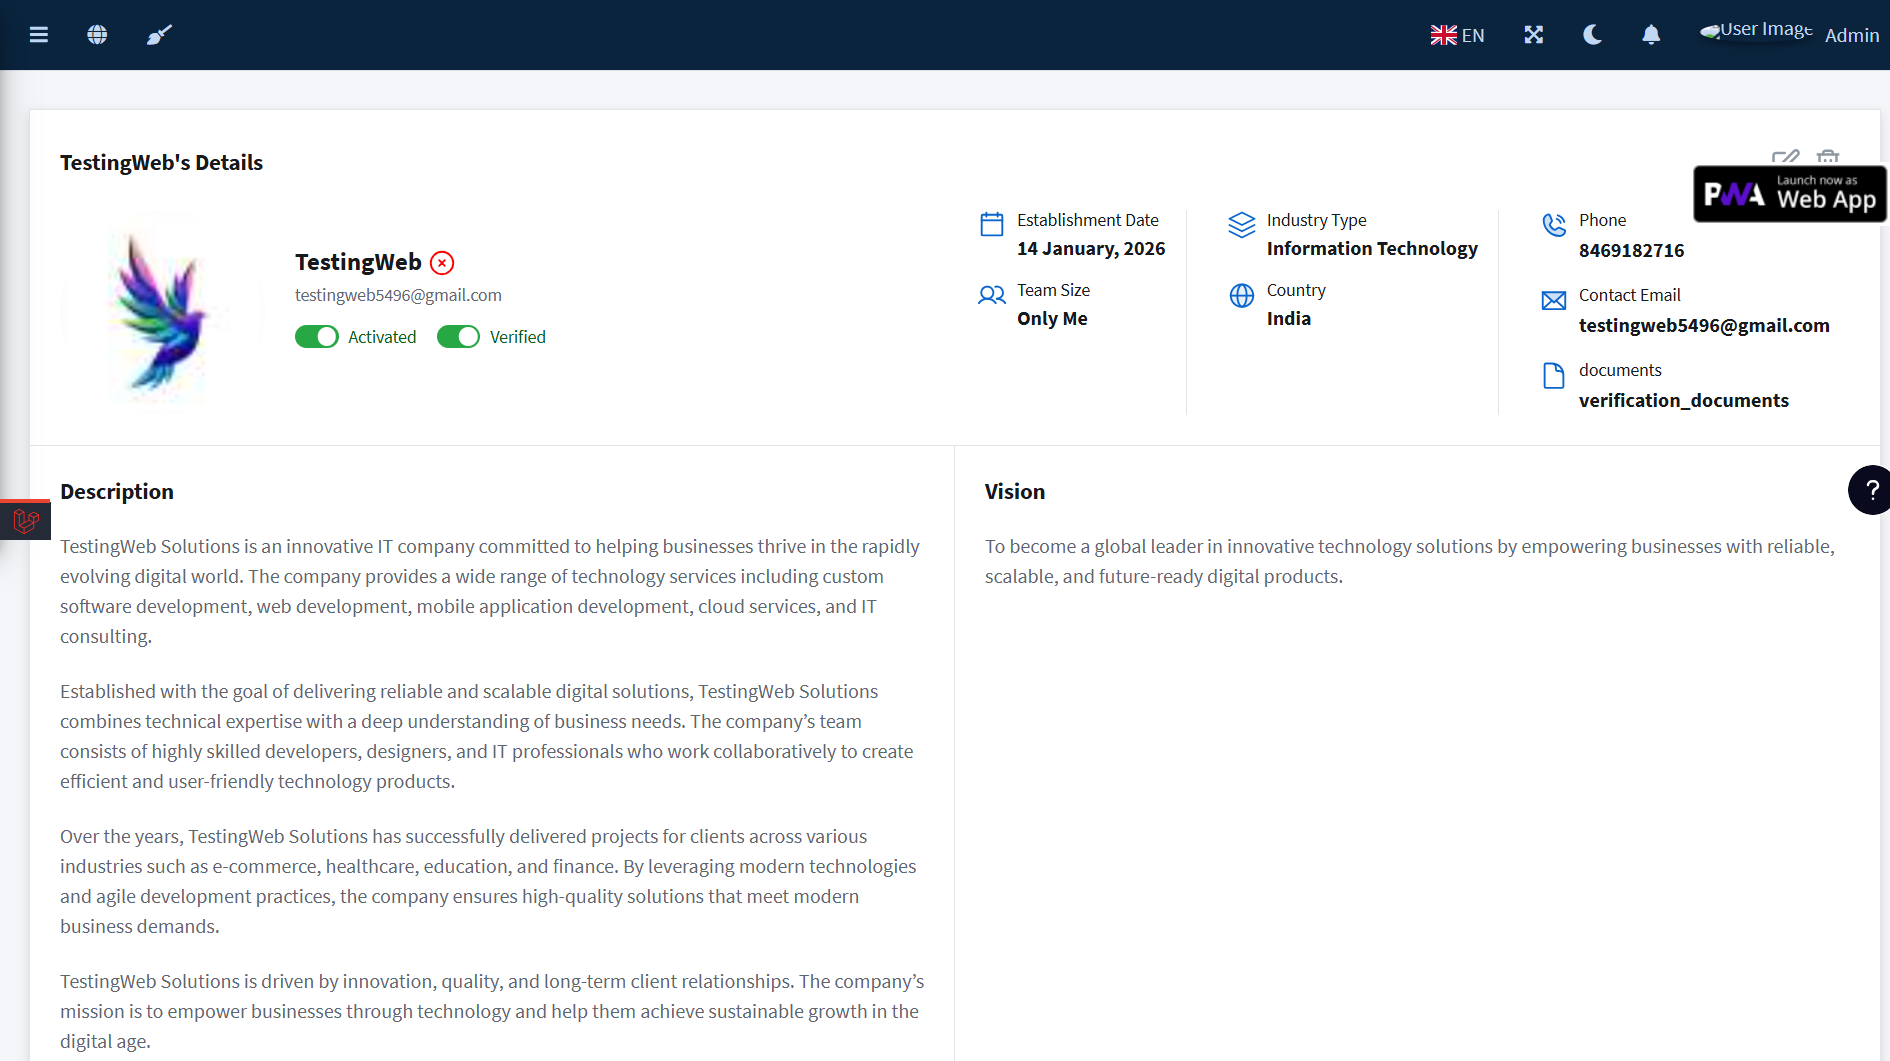The width and height of the screenshot is (1890, 1061).
Task: Click the globe website icon
Action: coord(97,35)
